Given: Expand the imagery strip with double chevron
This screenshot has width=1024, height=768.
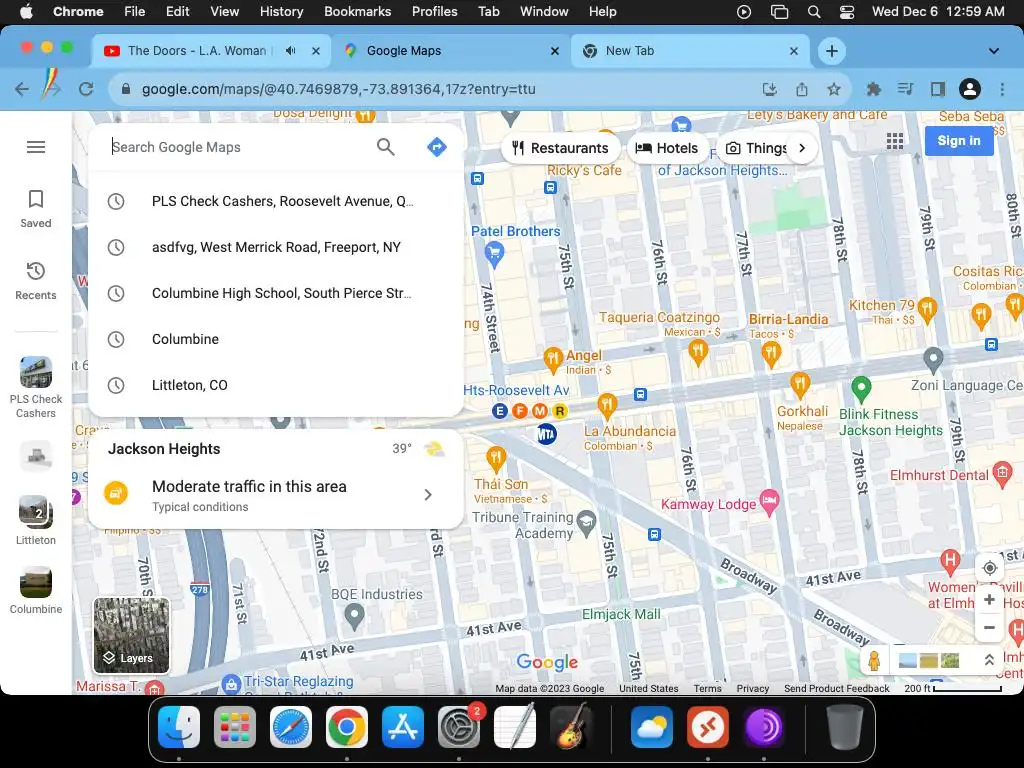Looking at the screenshot, I should [x=989, y=660].
